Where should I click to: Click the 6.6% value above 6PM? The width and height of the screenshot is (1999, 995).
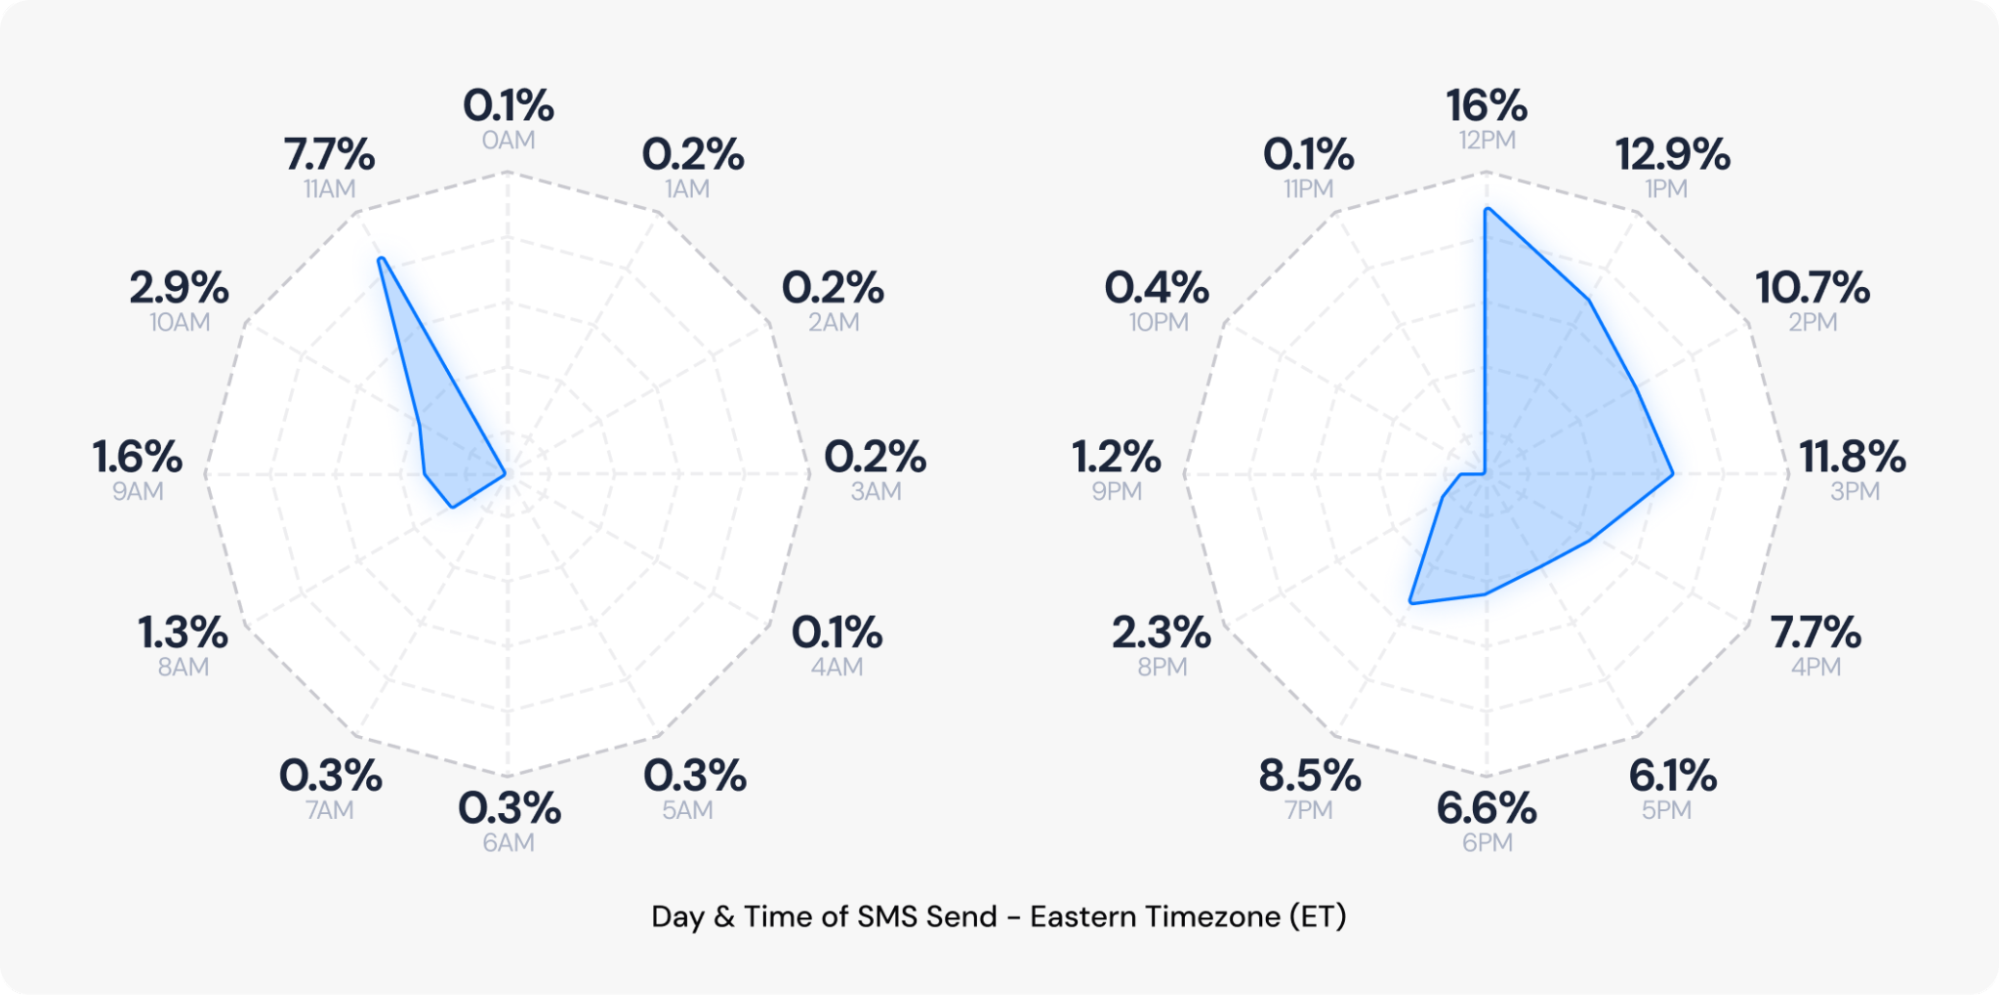click(x=1486, y=809)
